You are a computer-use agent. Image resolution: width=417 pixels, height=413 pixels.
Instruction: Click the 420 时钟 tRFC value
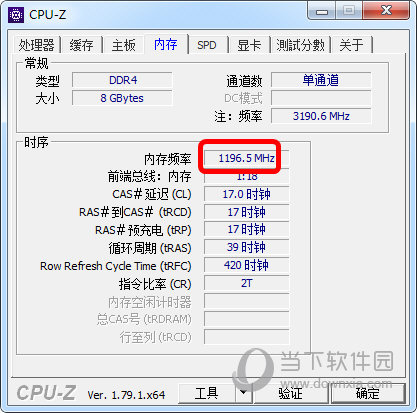coord(247,265)
